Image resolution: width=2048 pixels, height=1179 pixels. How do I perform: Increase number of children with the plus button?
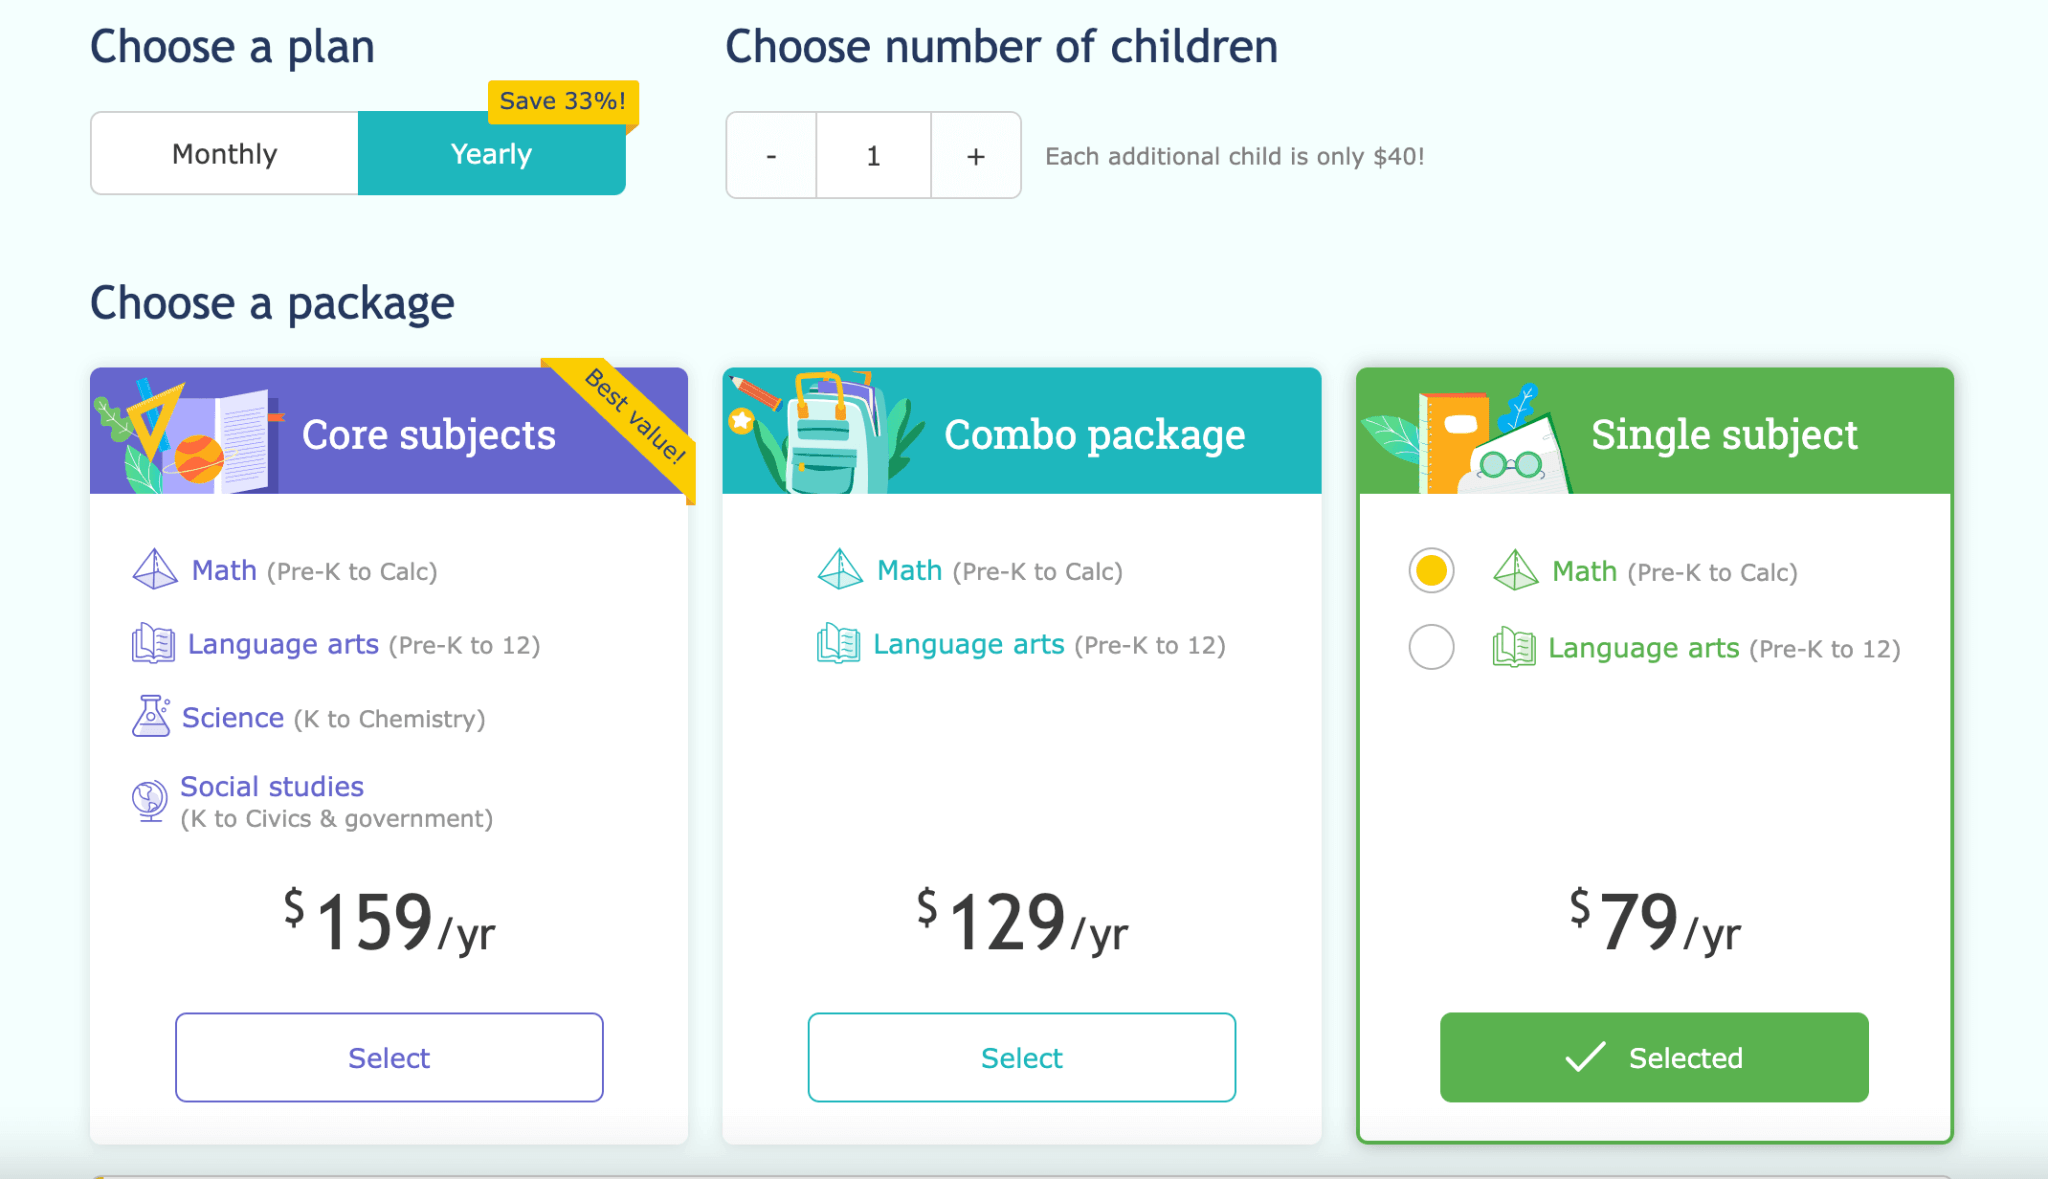pos(975,155)
